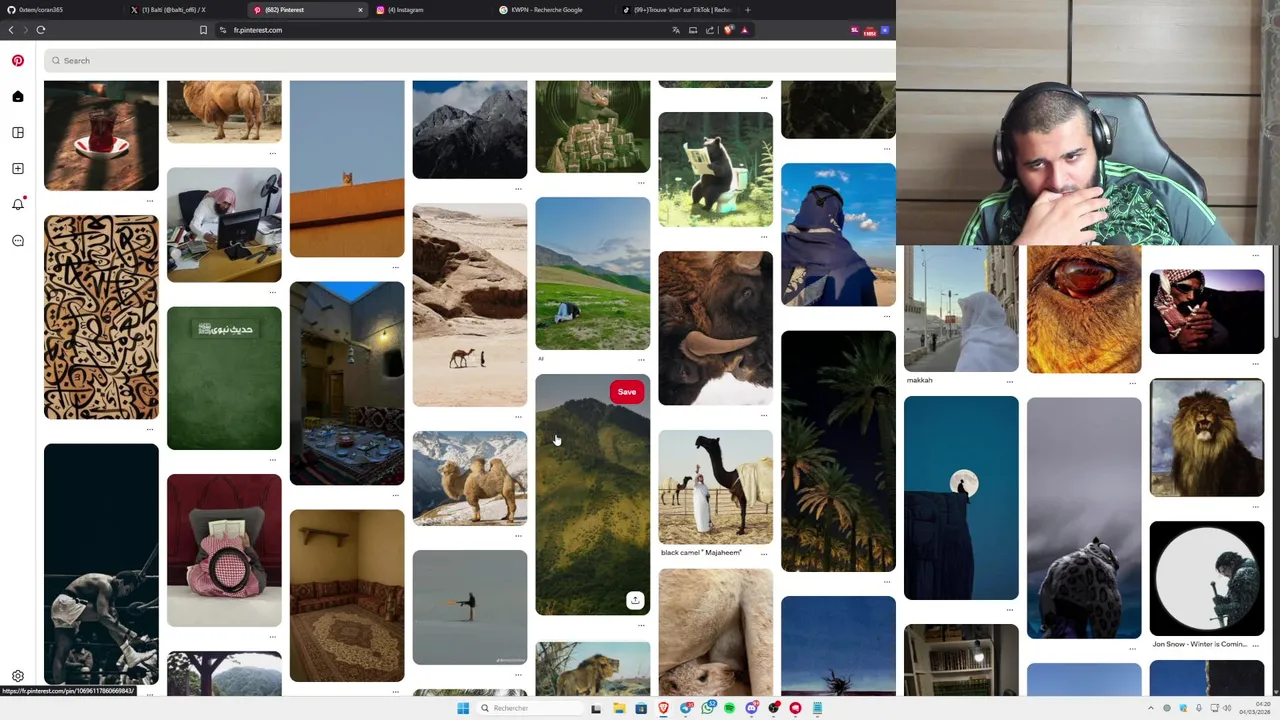Open man in red keffiyeh pin

click(1207, 311)
